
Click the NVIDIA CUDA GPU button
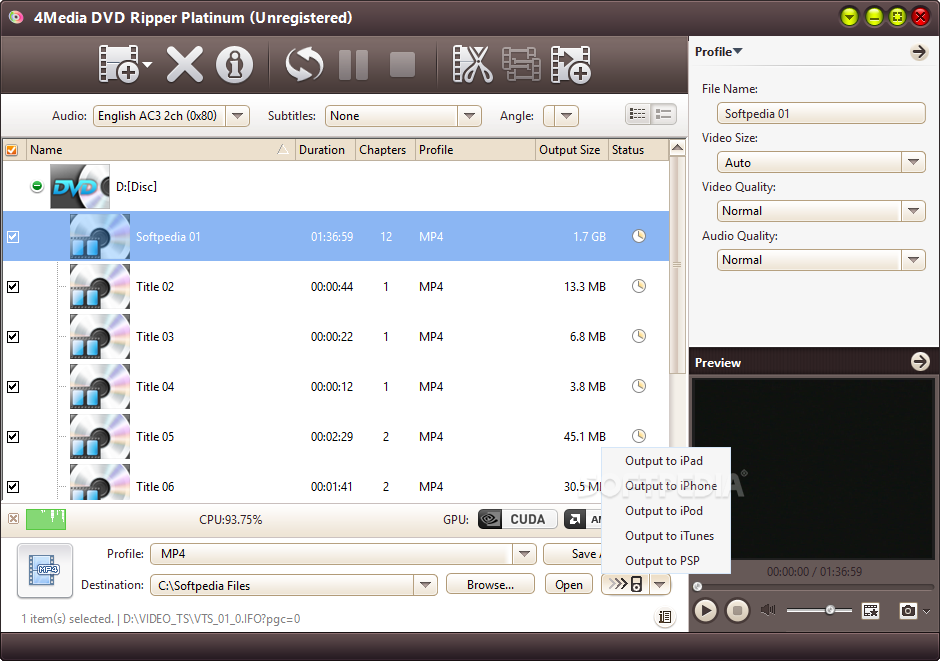pyautogui.click(x=517, y=519)
